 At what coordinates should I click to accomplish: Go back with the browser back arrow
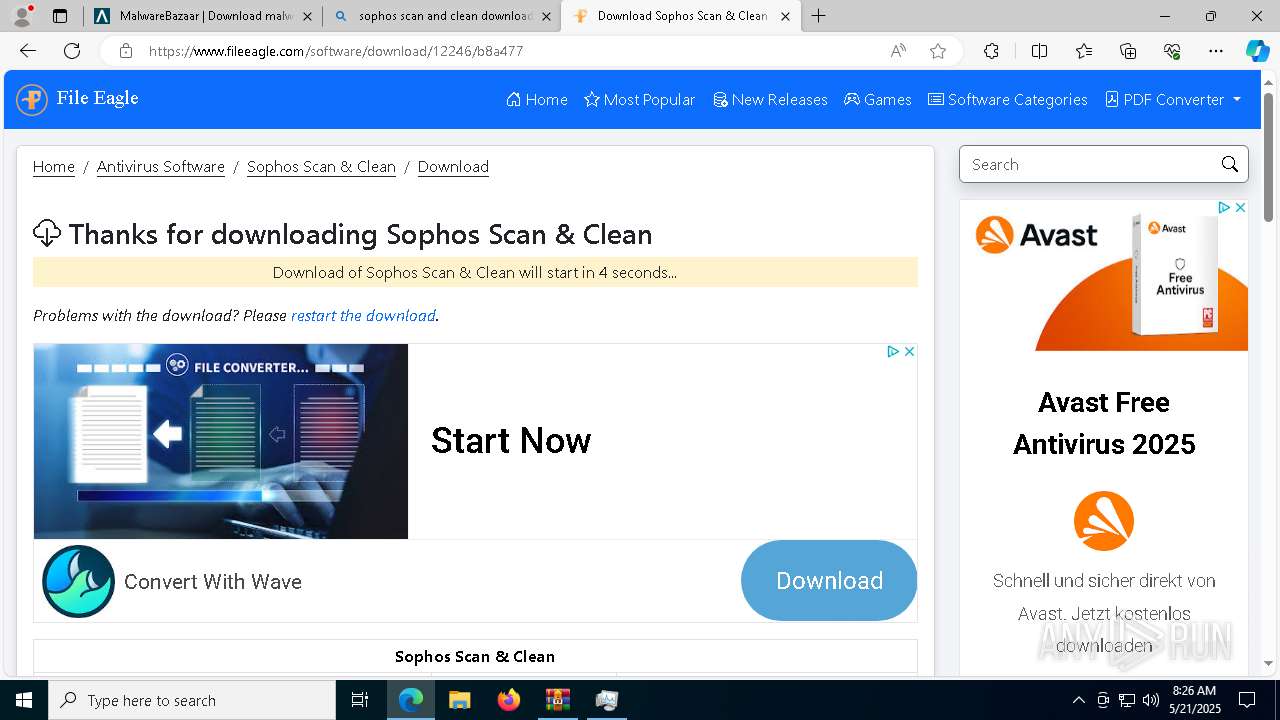(28, 51)
